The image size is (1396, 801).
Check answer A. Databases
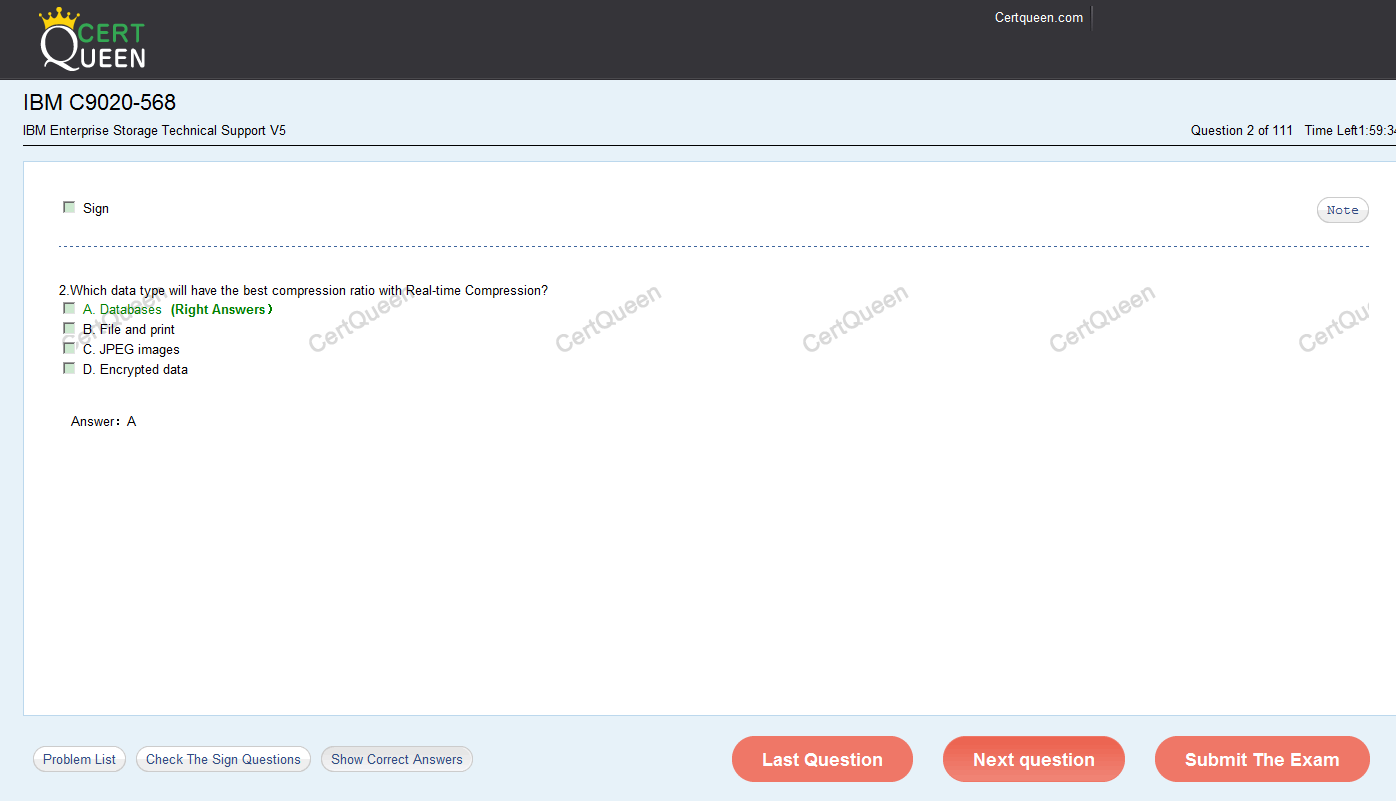(69, 309)
